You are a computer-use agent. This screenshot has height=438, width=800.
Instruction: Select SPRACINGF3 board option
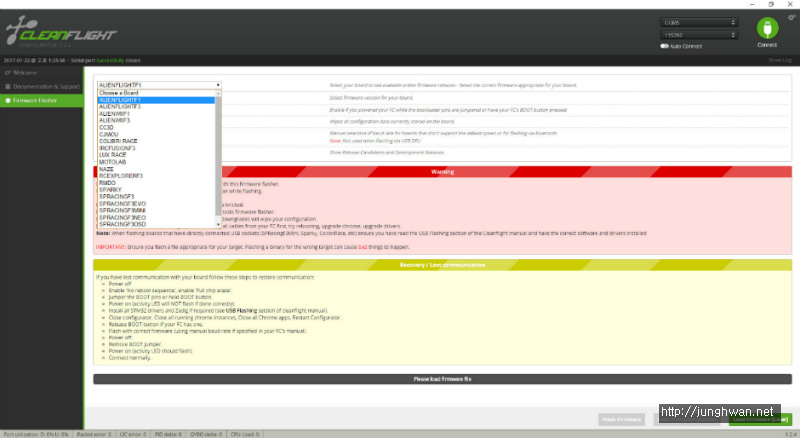click(156, 197)
